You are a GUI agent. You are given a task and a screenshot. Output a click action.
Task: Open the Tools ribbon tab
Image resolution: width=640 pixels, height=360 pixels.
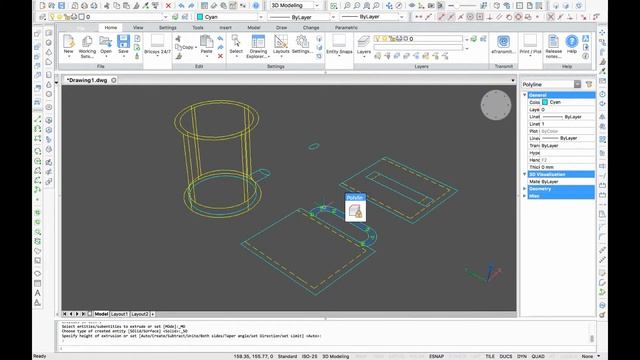click(x=198, y=27)
